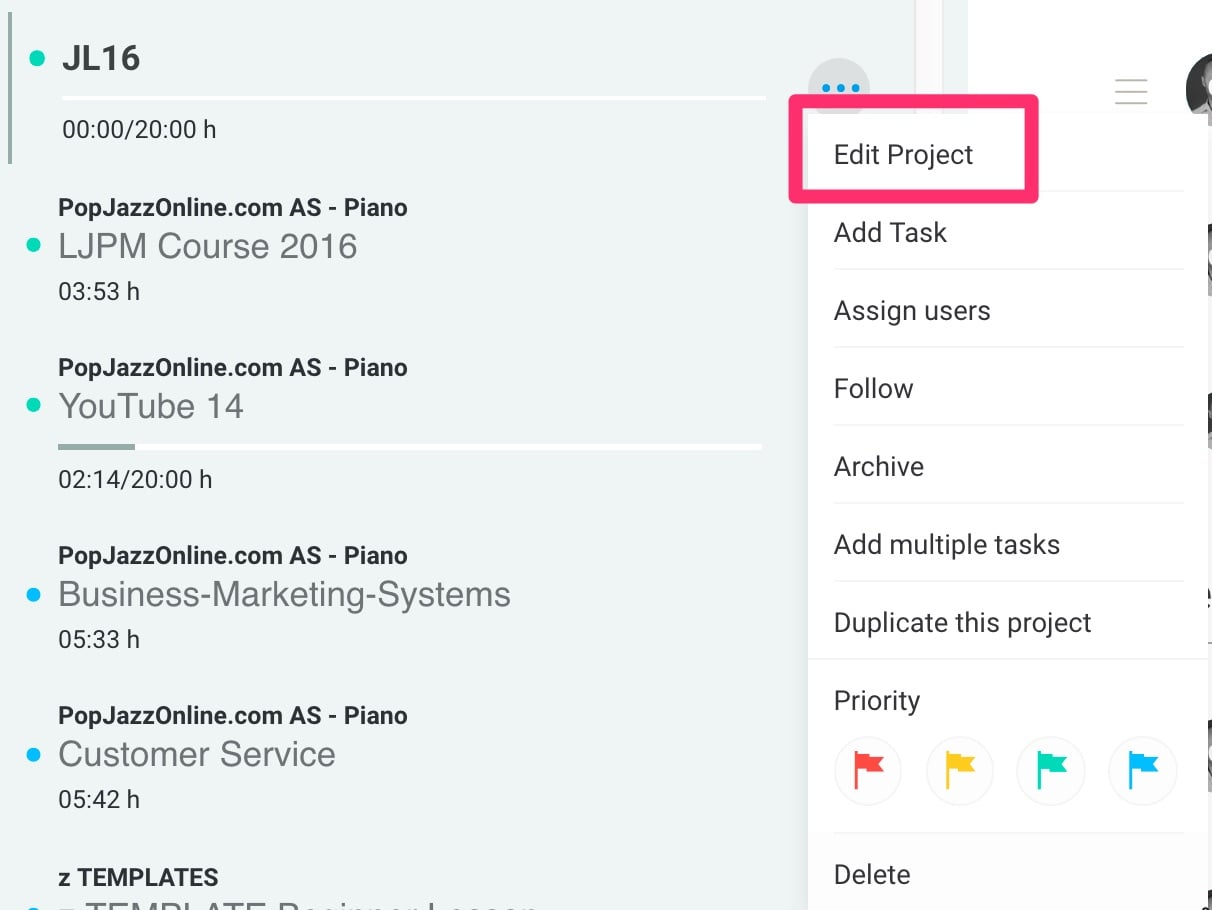Viewport: 1212px width, 910px height.
Task: Click Follow in the project menu
Action: pyautogui.click(x=873, y=388)
